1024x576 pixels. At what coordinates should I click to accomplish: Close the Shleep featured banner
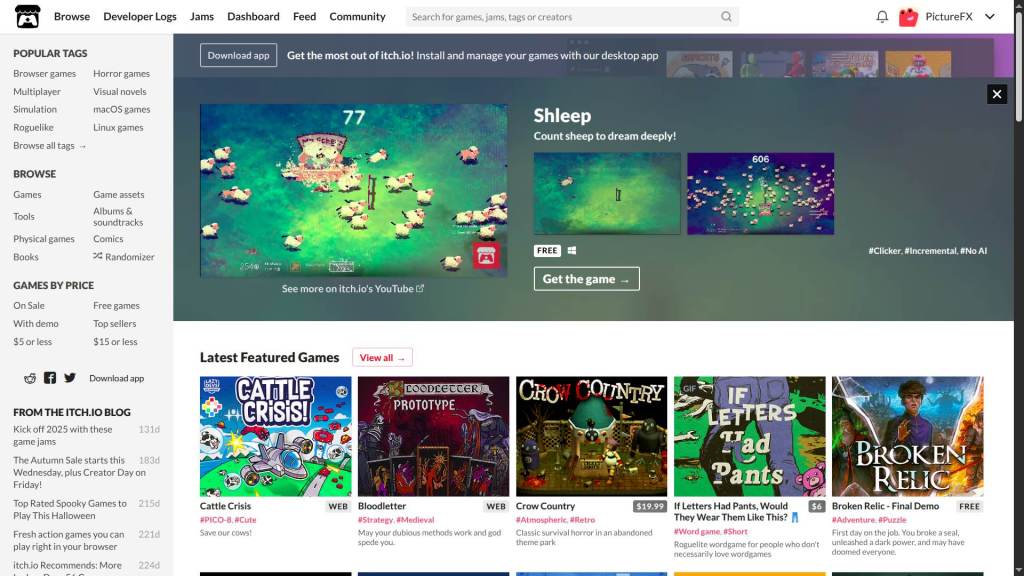(997, 94)
